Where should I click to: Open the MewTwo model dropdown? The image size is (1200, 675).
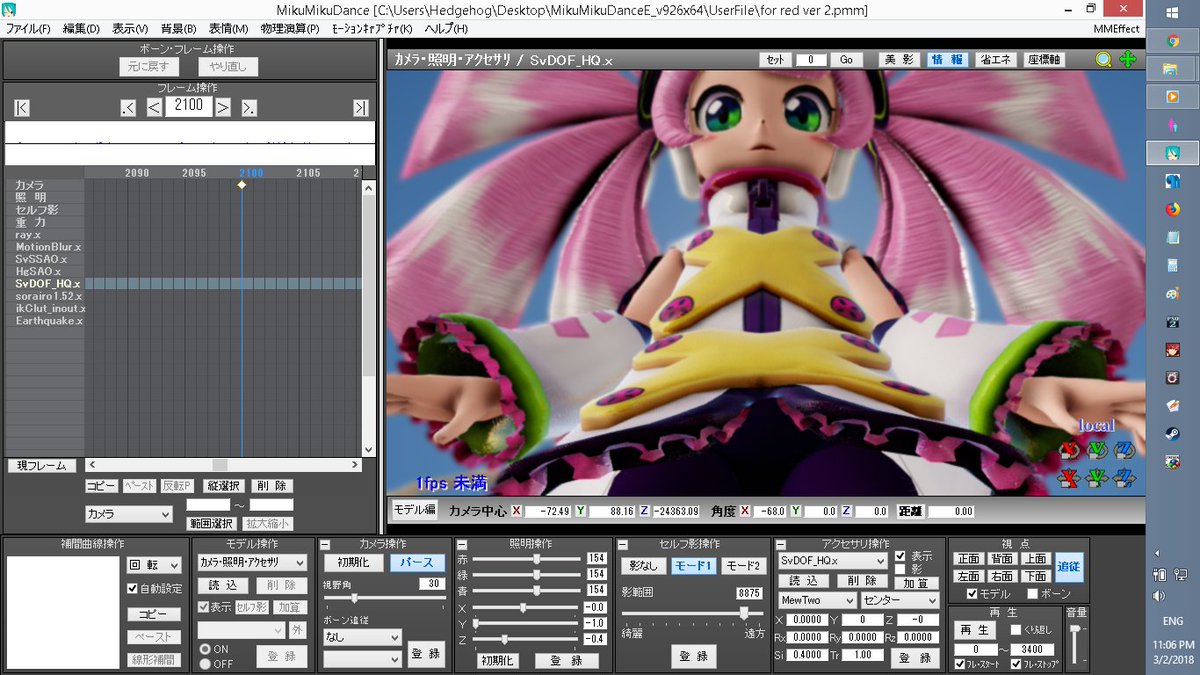[817, 600]
